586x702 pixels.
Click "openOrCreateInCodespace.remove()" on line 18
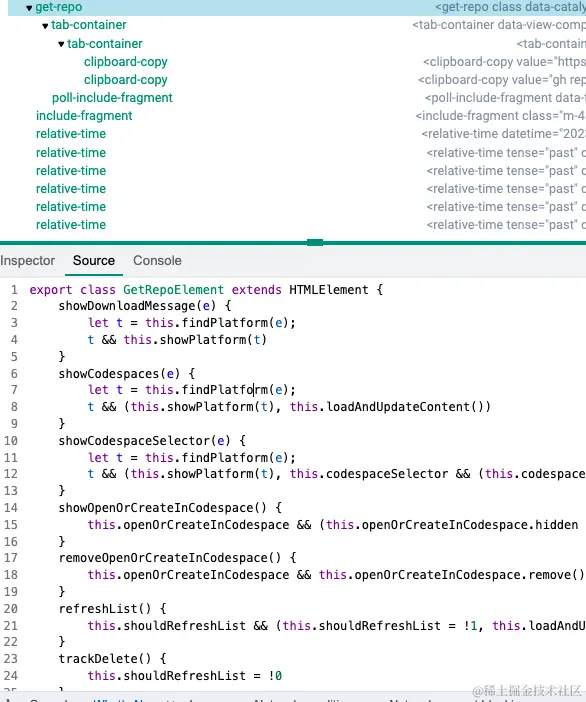click(469, 575)
